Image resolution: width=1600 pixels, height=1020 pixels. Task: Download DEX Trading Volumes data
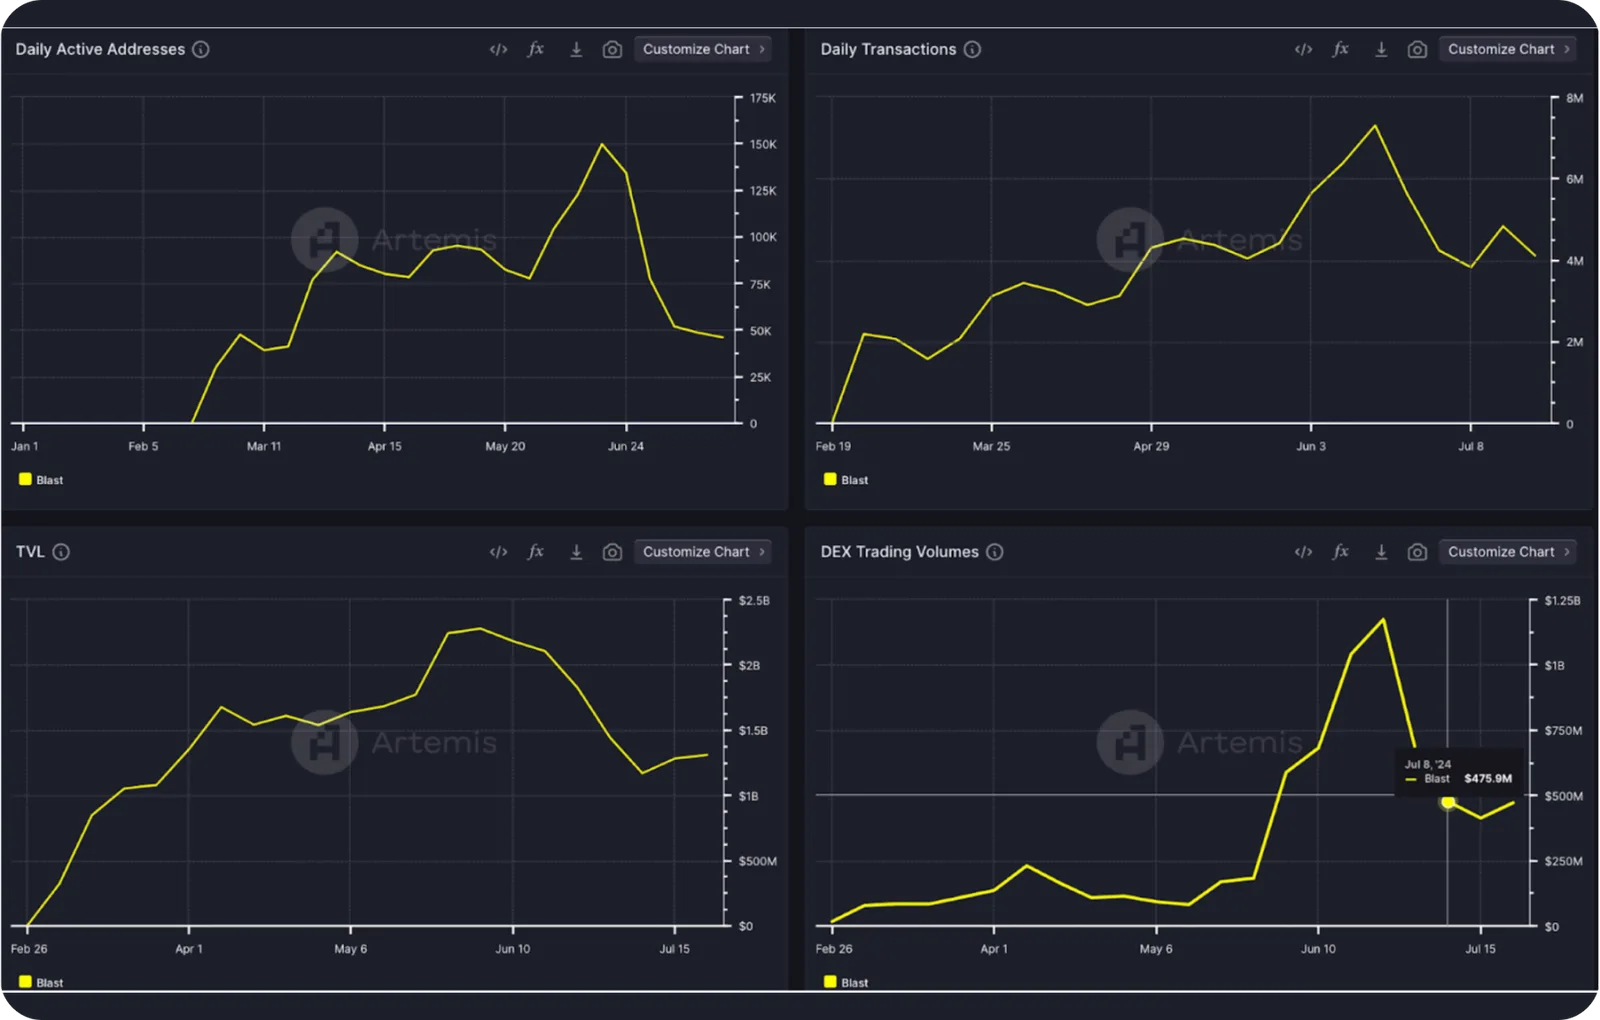[x=1381, y=552]
